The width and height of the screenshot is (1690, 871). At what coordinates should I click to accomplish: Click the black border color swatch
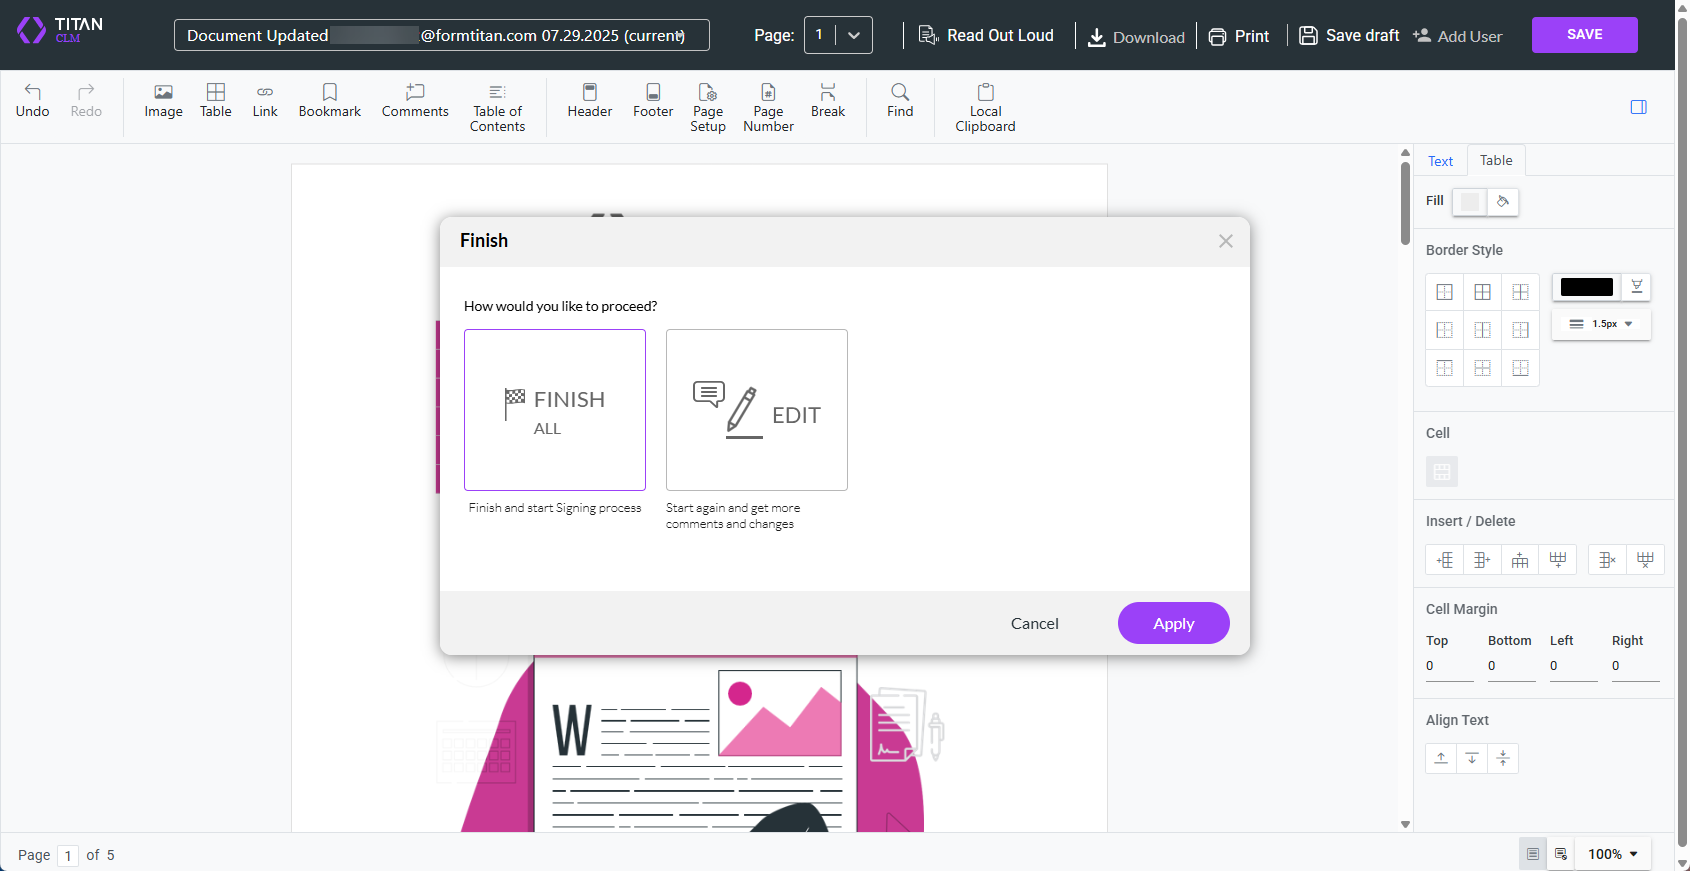tap(1586, 287)
